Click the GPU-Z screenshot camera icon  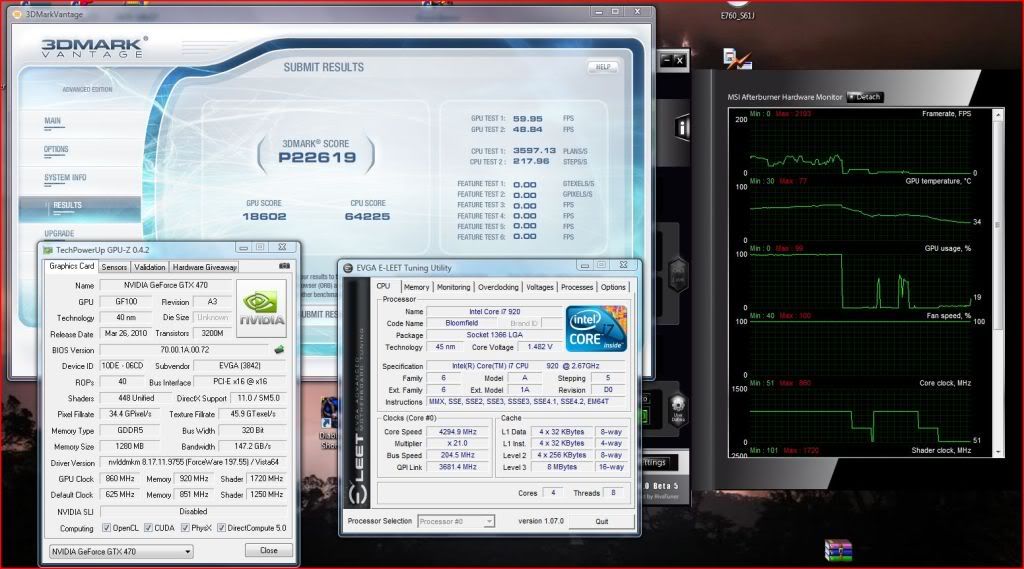click(x=284, y=267)
